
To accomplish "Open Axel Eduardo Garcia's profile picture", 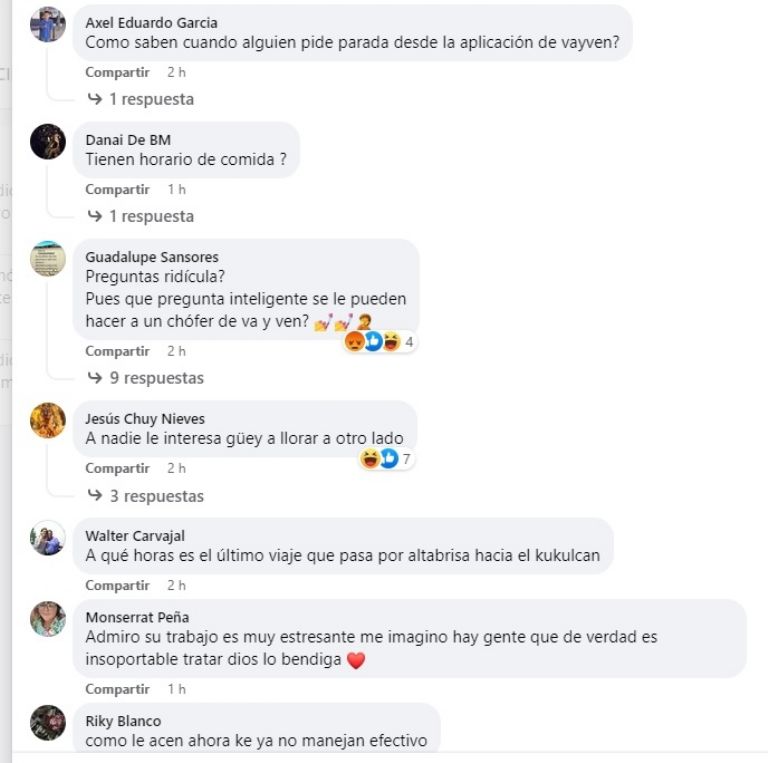I will (x=48, y=24).
